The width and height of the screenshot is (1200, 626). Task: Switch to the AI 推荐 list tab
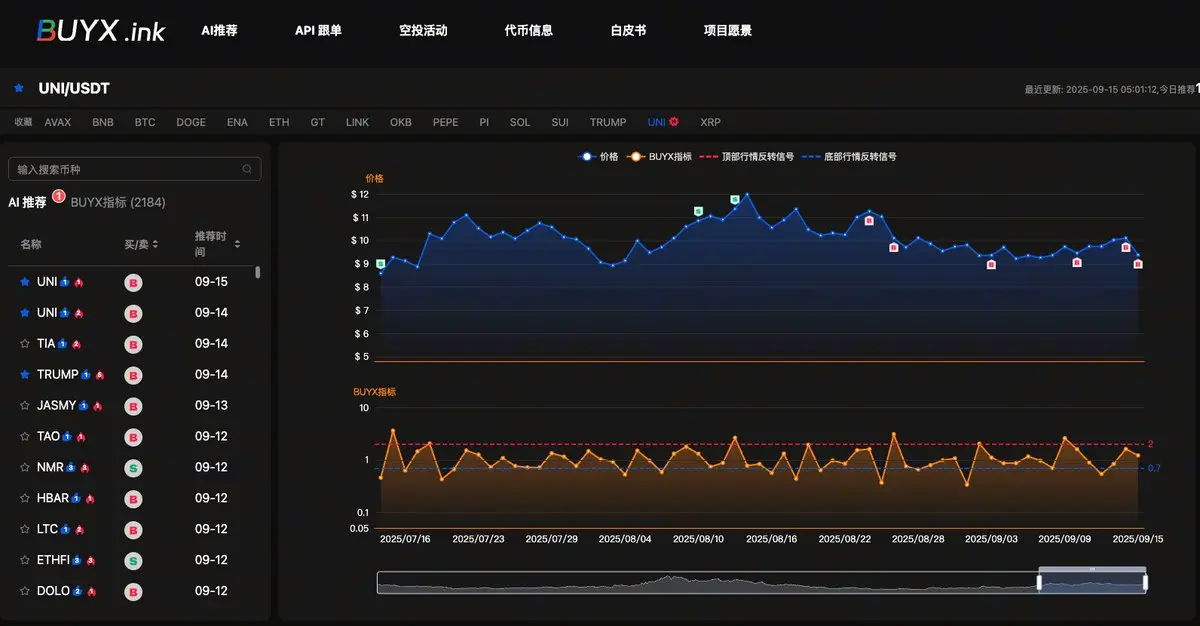pyautogui.click(x=27, y=202)
